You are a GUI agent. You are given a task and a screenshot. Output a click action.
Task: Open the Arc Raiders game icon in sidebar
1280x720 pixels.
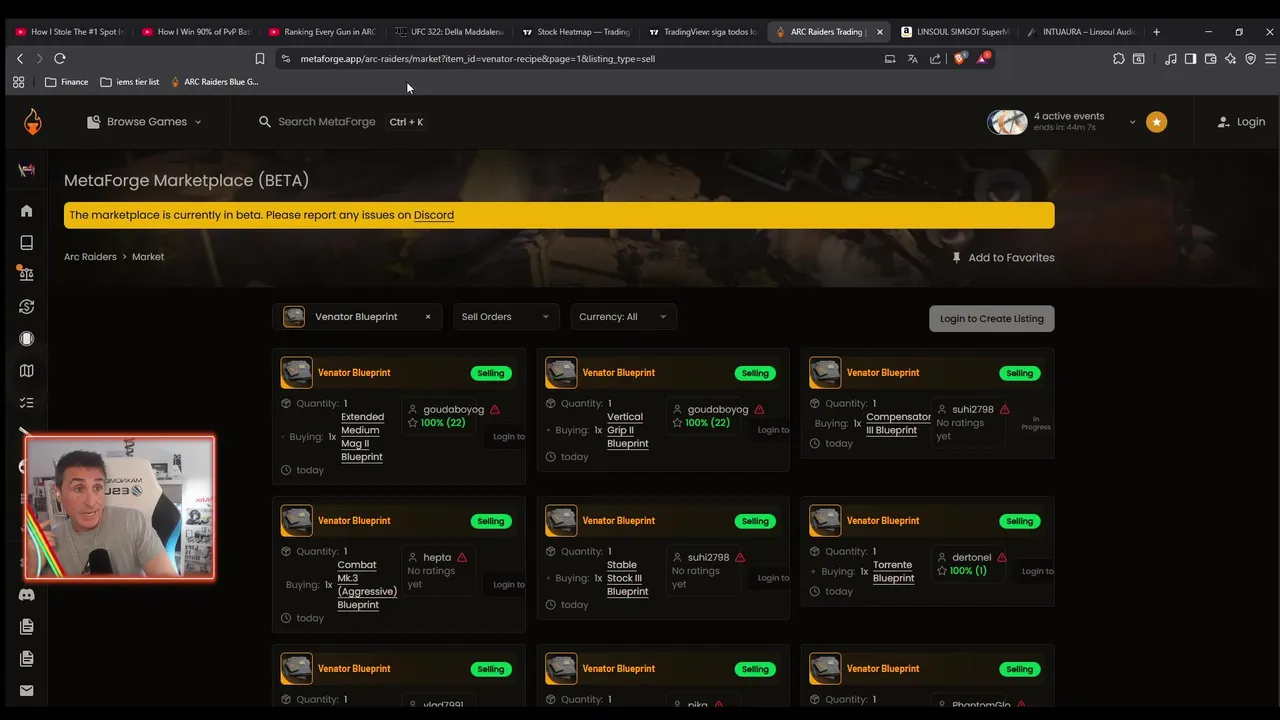(x=27, y=170)
